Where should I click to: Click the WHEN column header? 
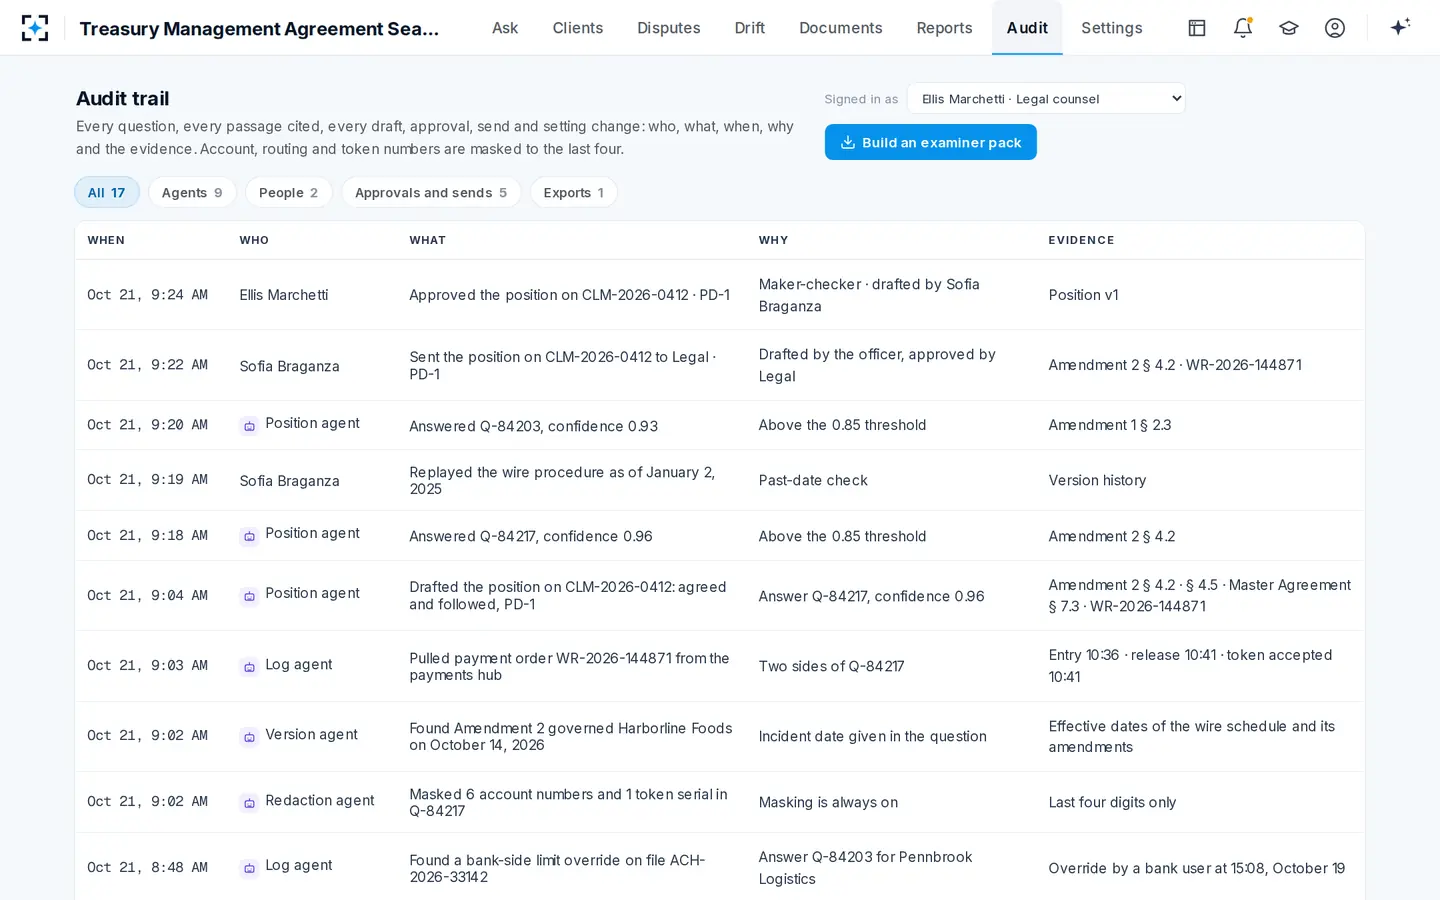[106, 240]
